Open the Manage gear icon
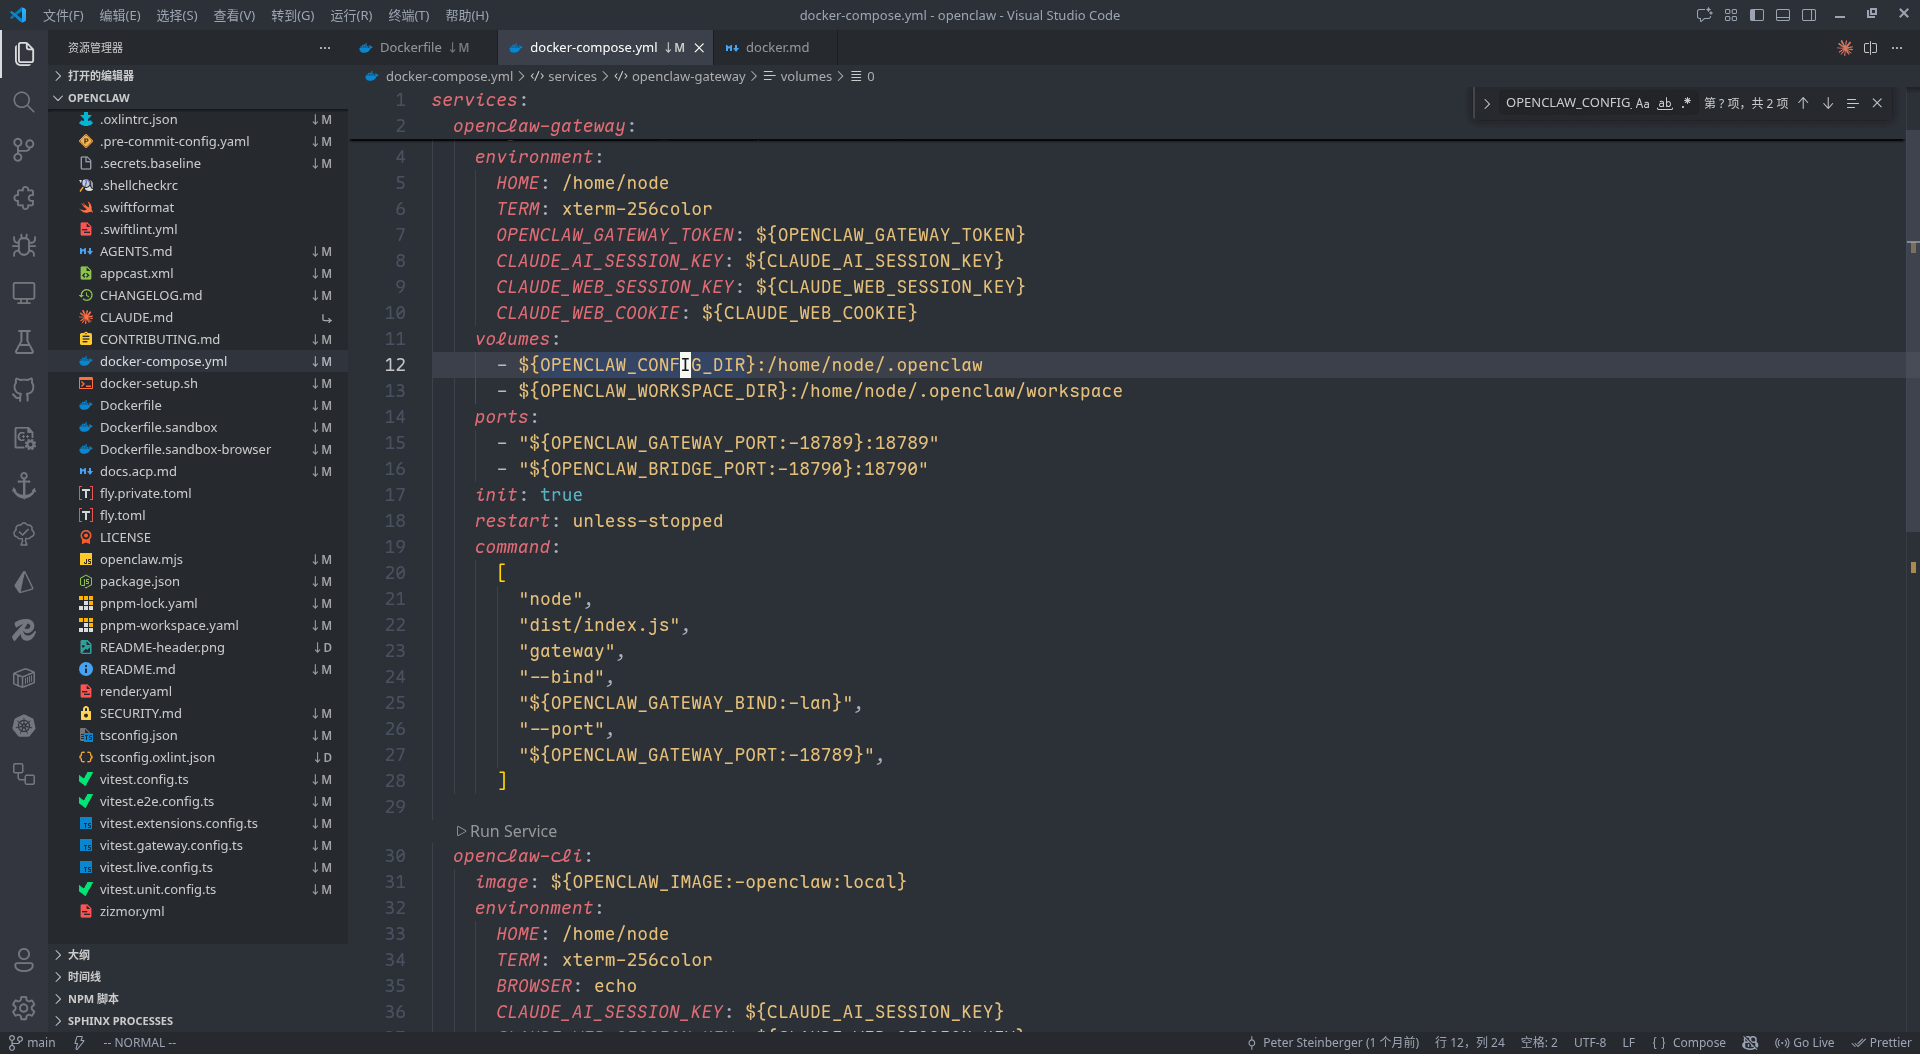Image resolution: width=1920 pixels, height=1054 pixels. (24, 1008)
